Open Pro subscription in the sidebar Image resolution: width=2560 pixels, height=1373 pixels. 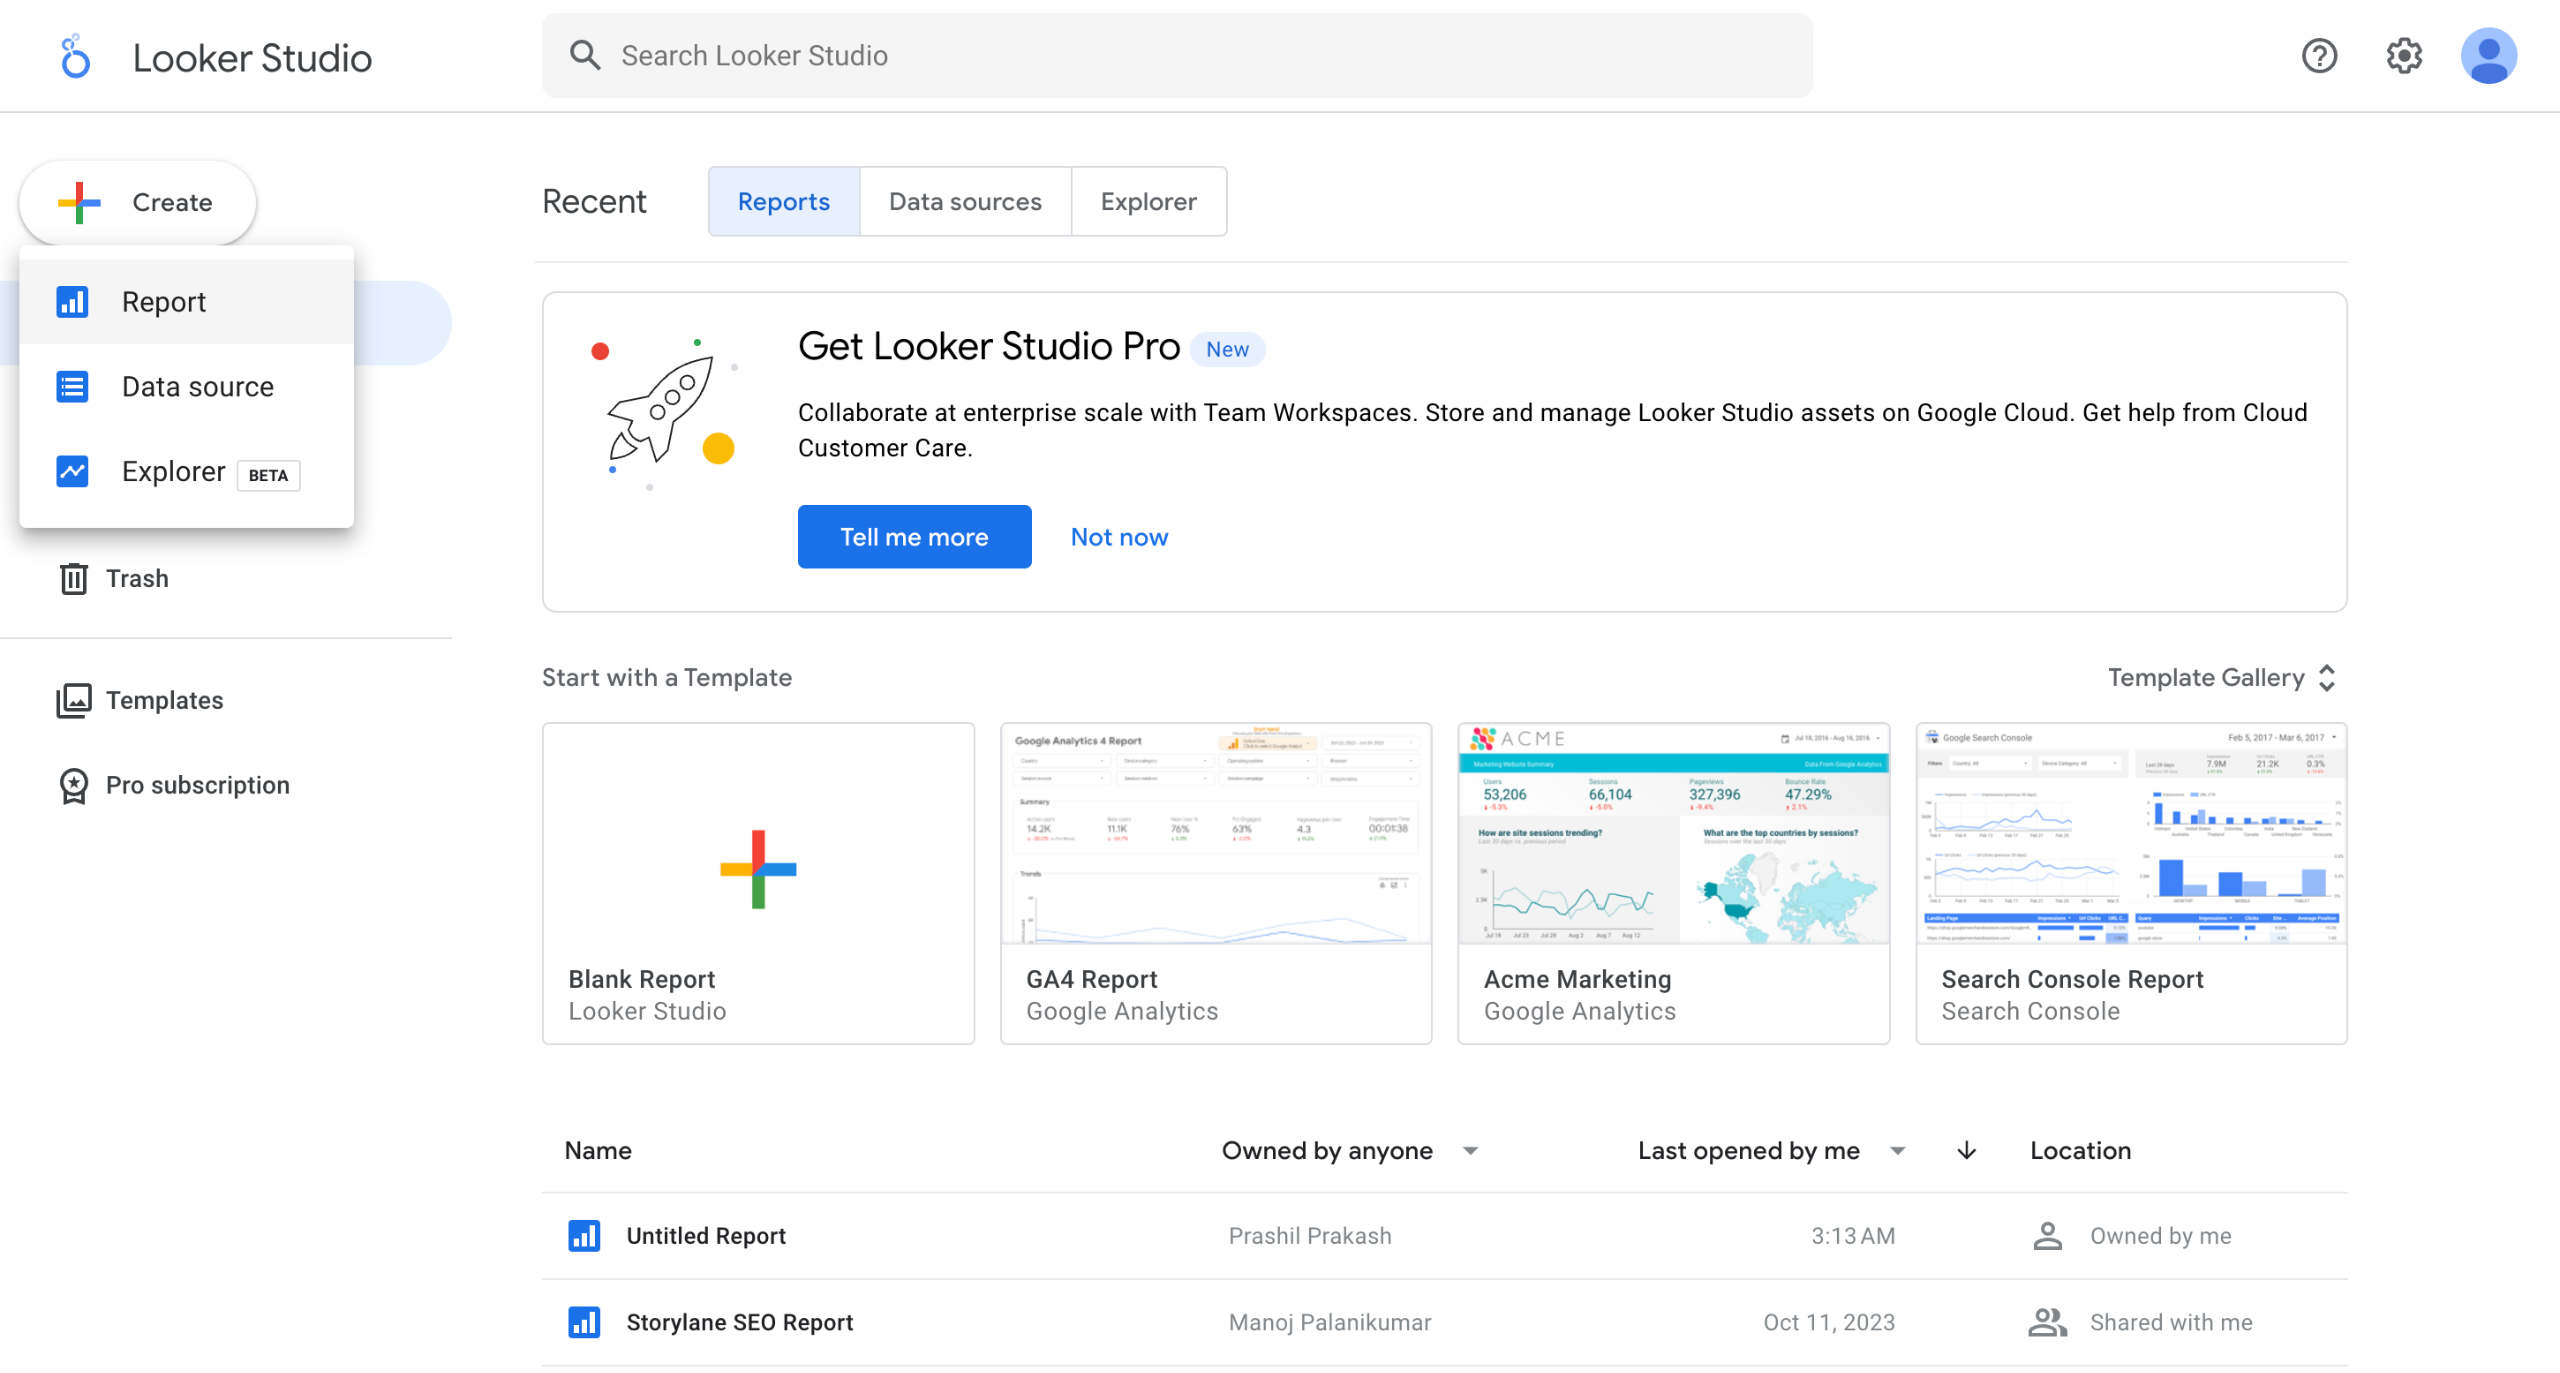tap(198, 785)
